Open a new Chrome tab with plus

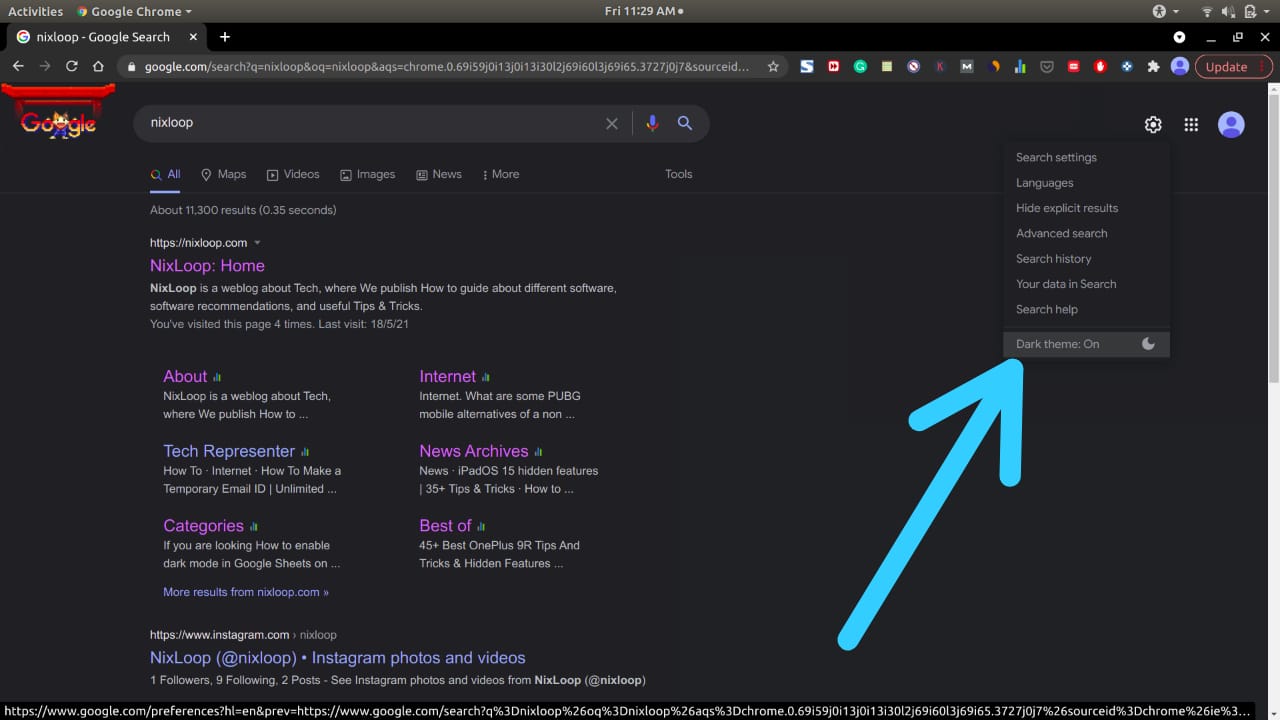point(225,37)
